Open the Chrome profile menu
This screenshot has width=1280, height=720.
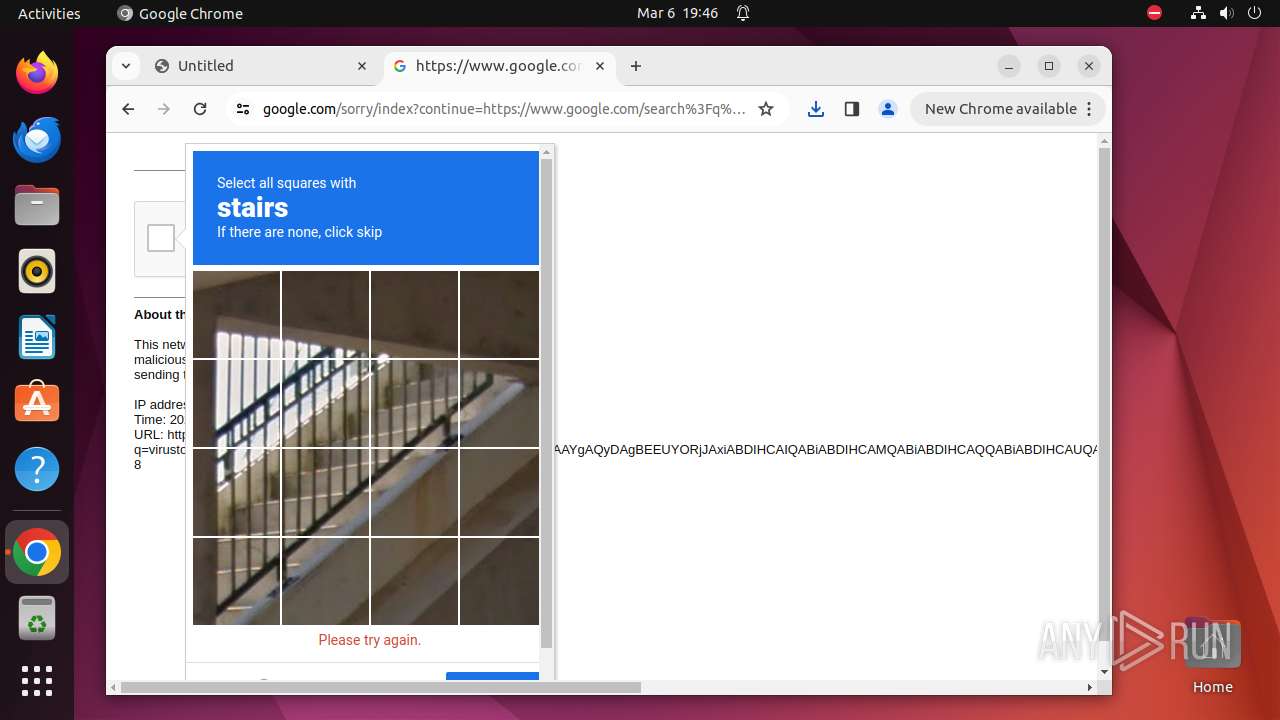(888, 109)
